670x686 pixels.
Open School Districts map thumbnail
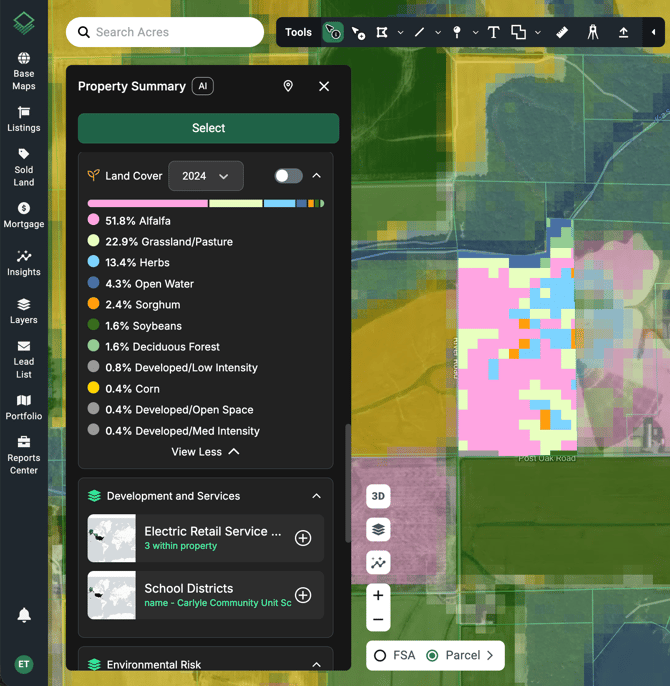(112, 595)
